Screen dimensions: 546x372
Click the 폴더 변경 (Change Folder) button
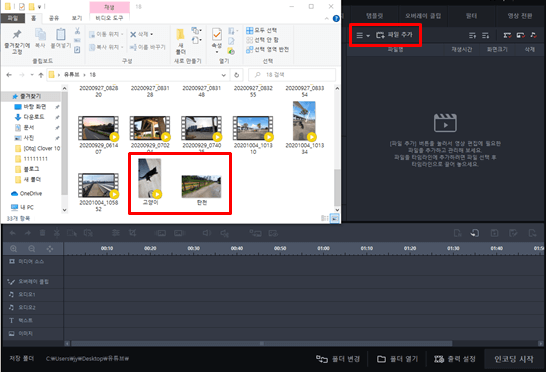(338, 359)
